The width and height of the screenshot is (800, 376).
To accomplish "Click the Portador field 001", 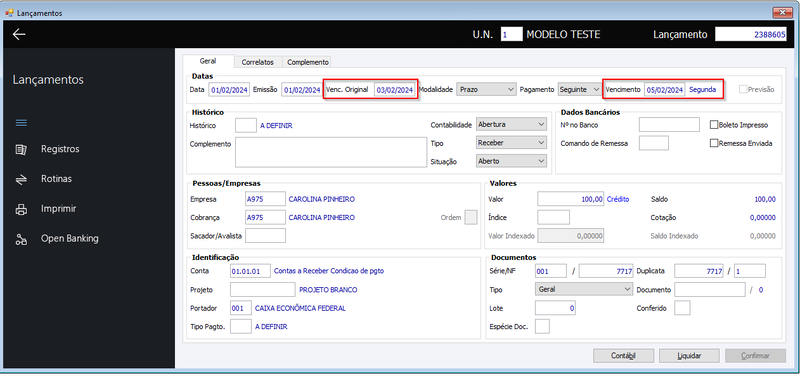I will pyautogui.click(x=241, y=308).
